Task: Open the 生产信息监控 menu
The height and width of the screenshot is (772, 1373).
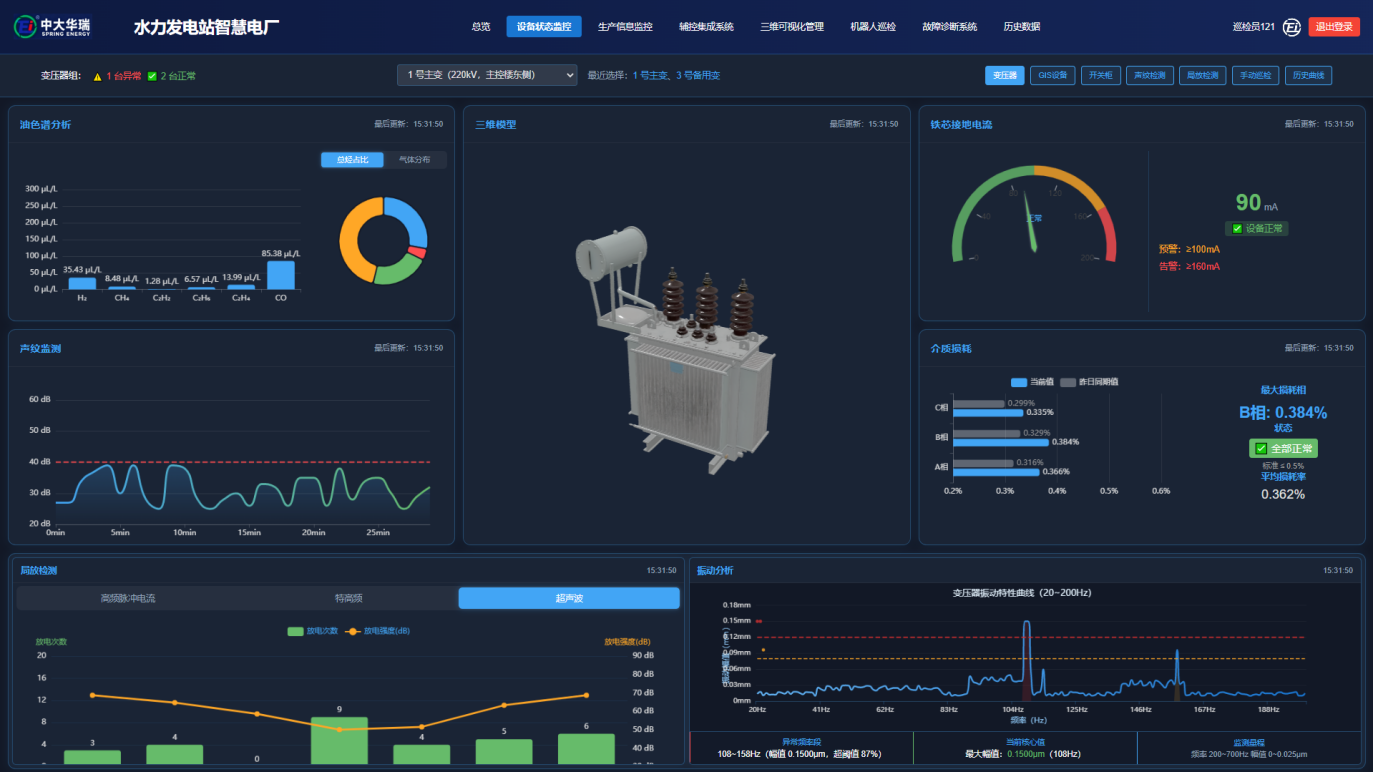Action: [x=625, y=27]
